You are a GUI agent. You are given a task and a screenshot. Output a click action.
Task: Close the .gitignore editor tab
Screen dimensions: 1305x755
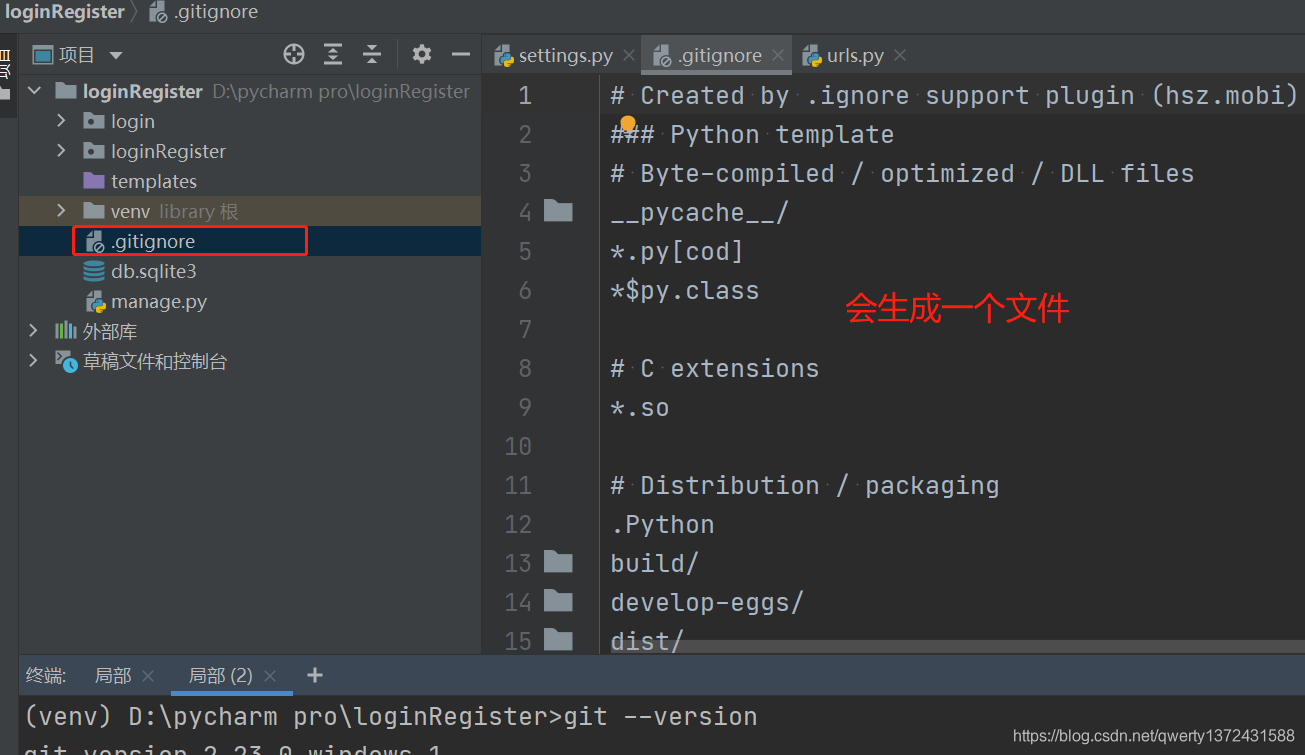pos(779,56)
